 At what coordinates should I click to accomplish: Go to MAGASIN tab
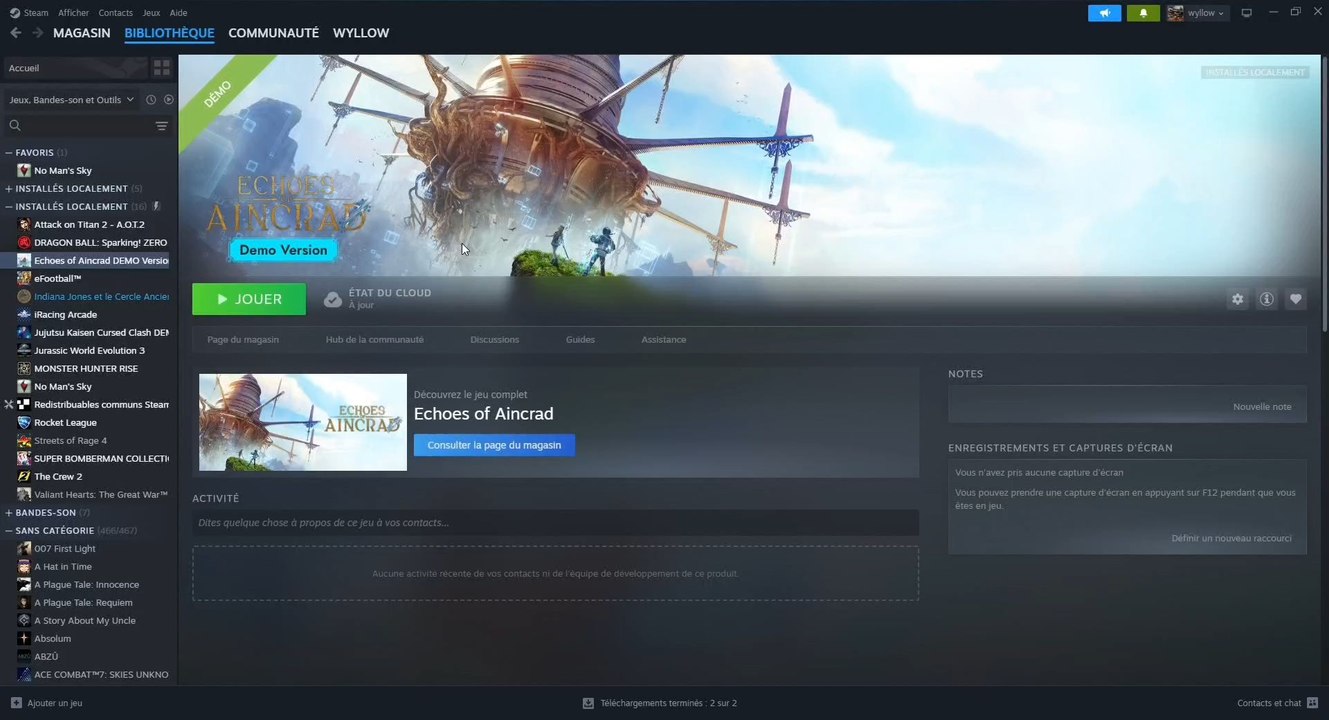coord(82,33)
